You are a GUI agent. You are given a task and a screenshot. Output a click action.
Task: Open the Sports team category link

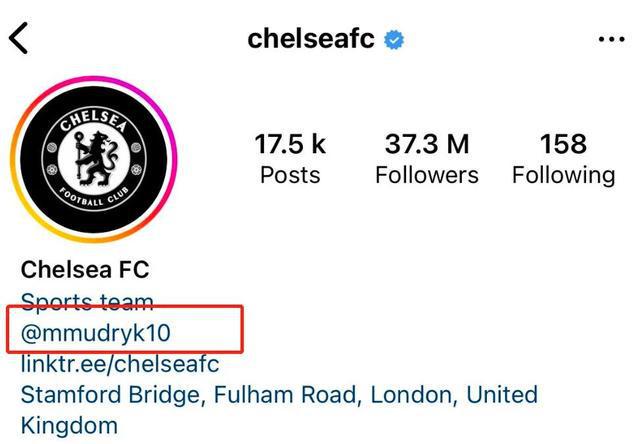88,301
